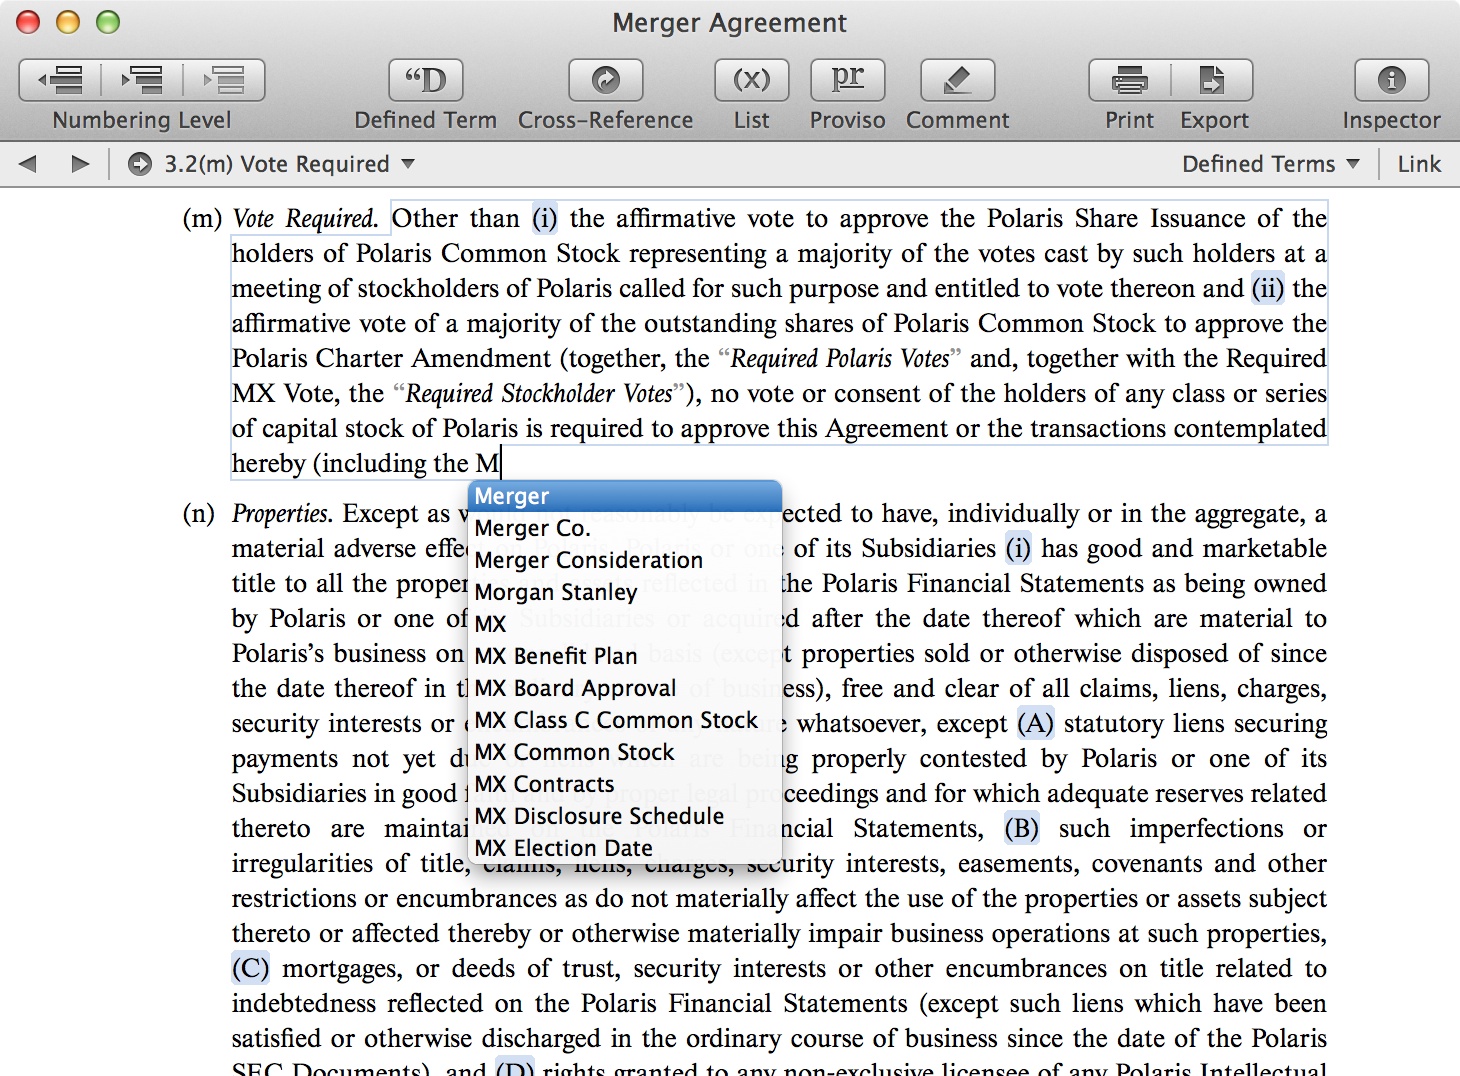
Task: Open the 3.2(m) Vote Required section dropdown
Action: (x=289, y=164)
